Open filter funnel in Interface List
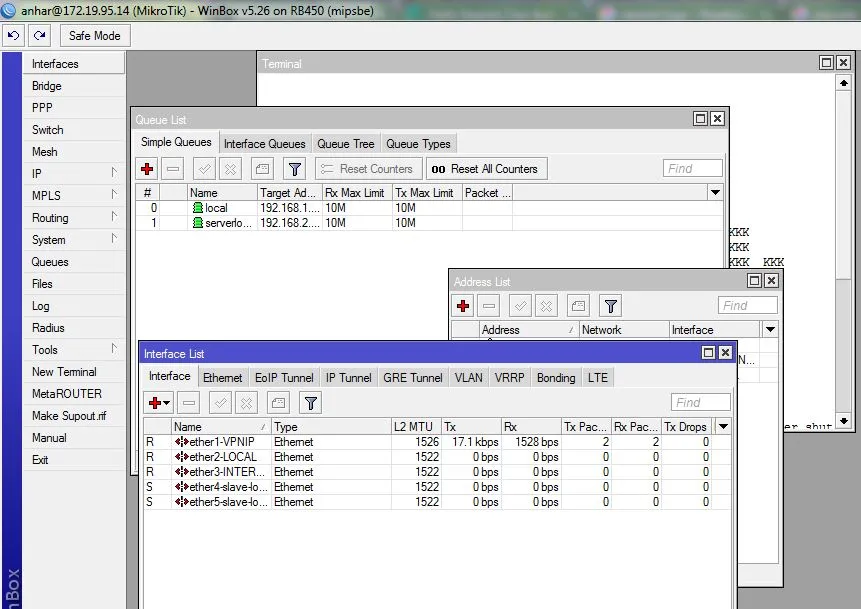This screenshot has height=609, width=861. [x=310, y=403]
